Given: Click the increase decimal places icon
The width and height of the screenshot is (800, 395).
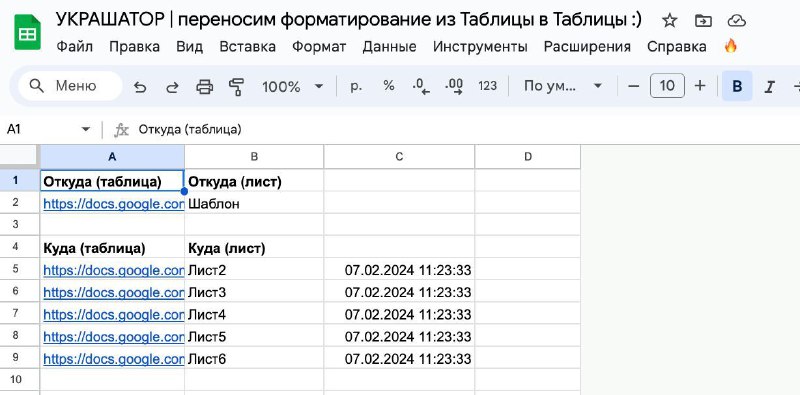Looking at the screenshot, I should click(454, 86).
